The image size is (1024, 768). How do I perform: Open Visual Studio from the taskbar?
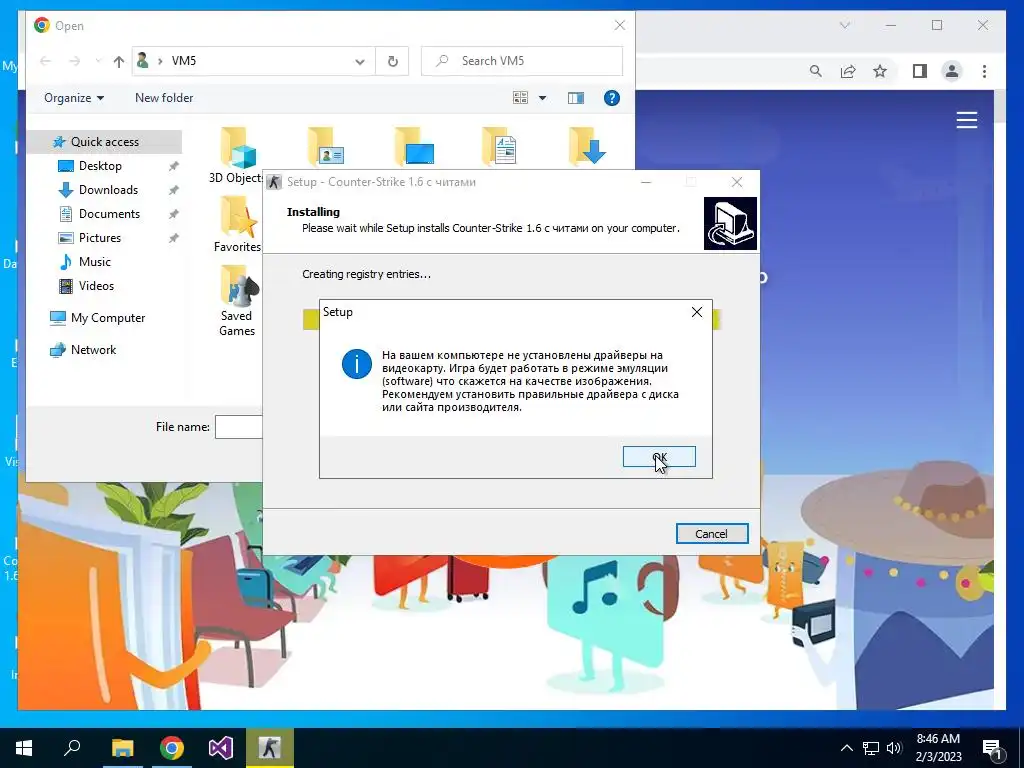(x=221, y=748)
